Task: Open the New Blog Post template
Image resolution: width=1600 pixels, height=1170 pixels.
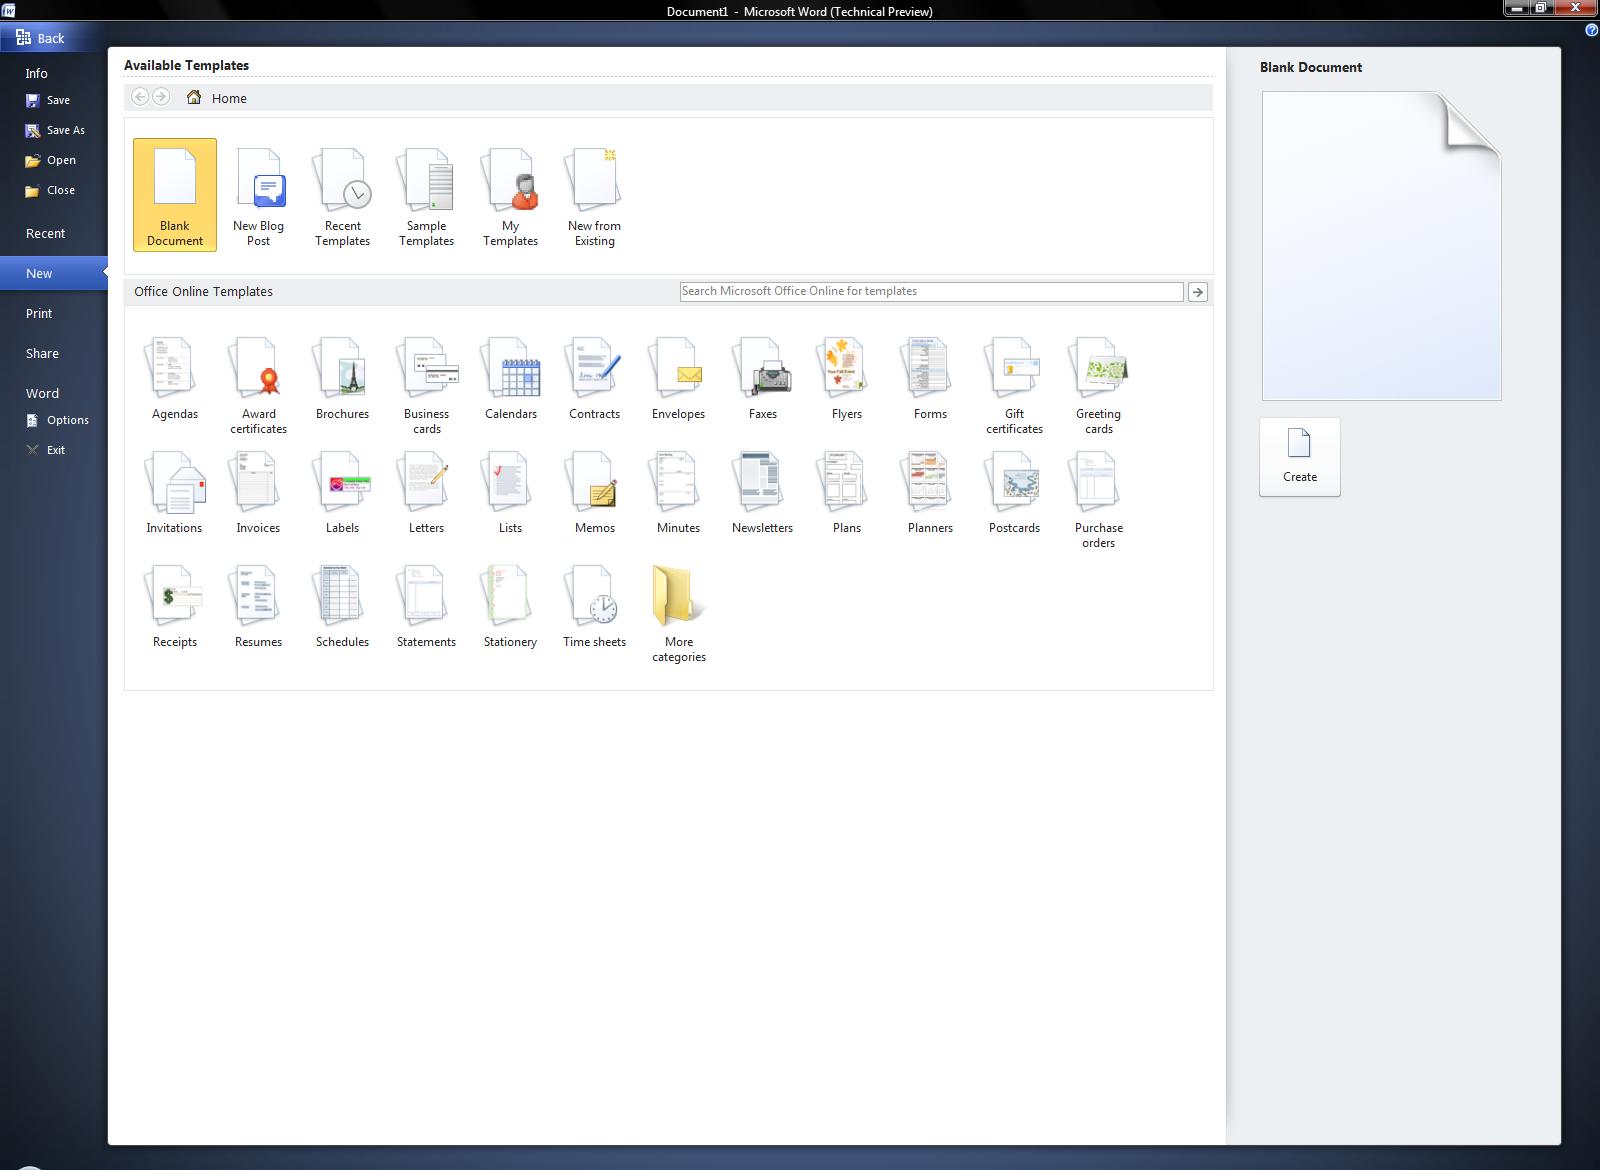Action: tap(259, 197)
